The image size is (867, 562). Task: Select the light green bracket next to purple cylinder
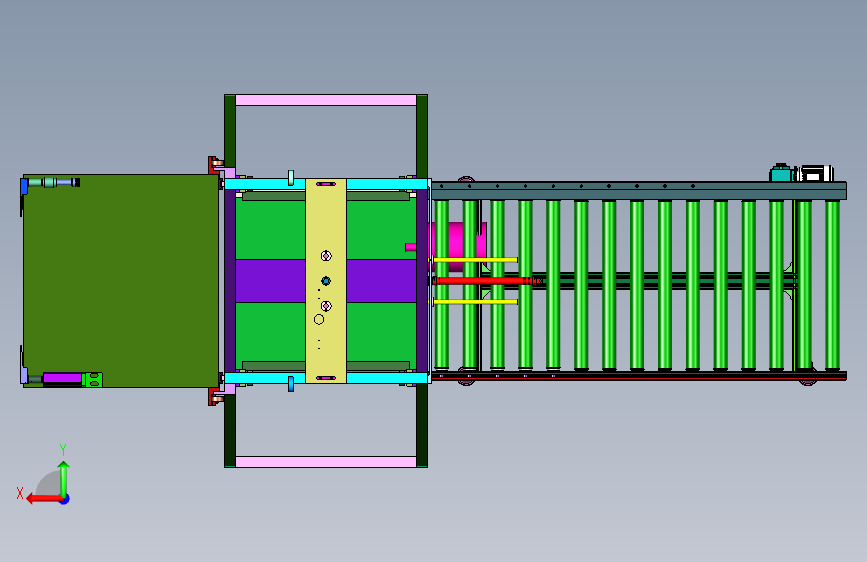(92, 379)
